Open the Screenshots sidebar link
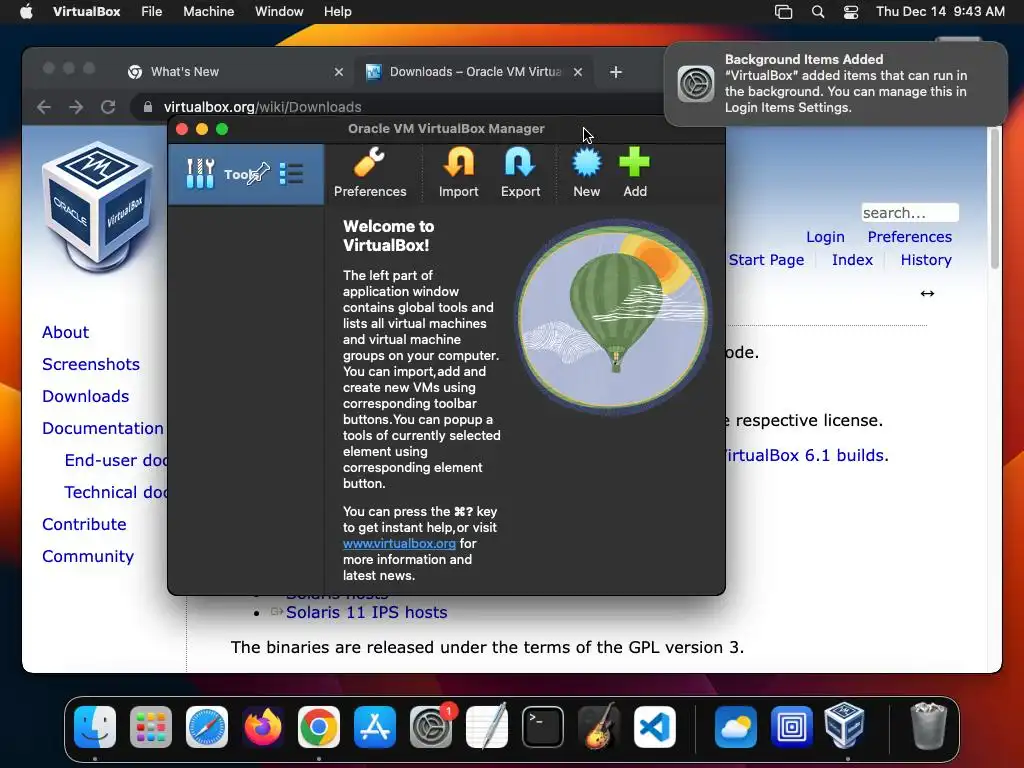This screenshot has width=1024, height=768. pos(91,364)
